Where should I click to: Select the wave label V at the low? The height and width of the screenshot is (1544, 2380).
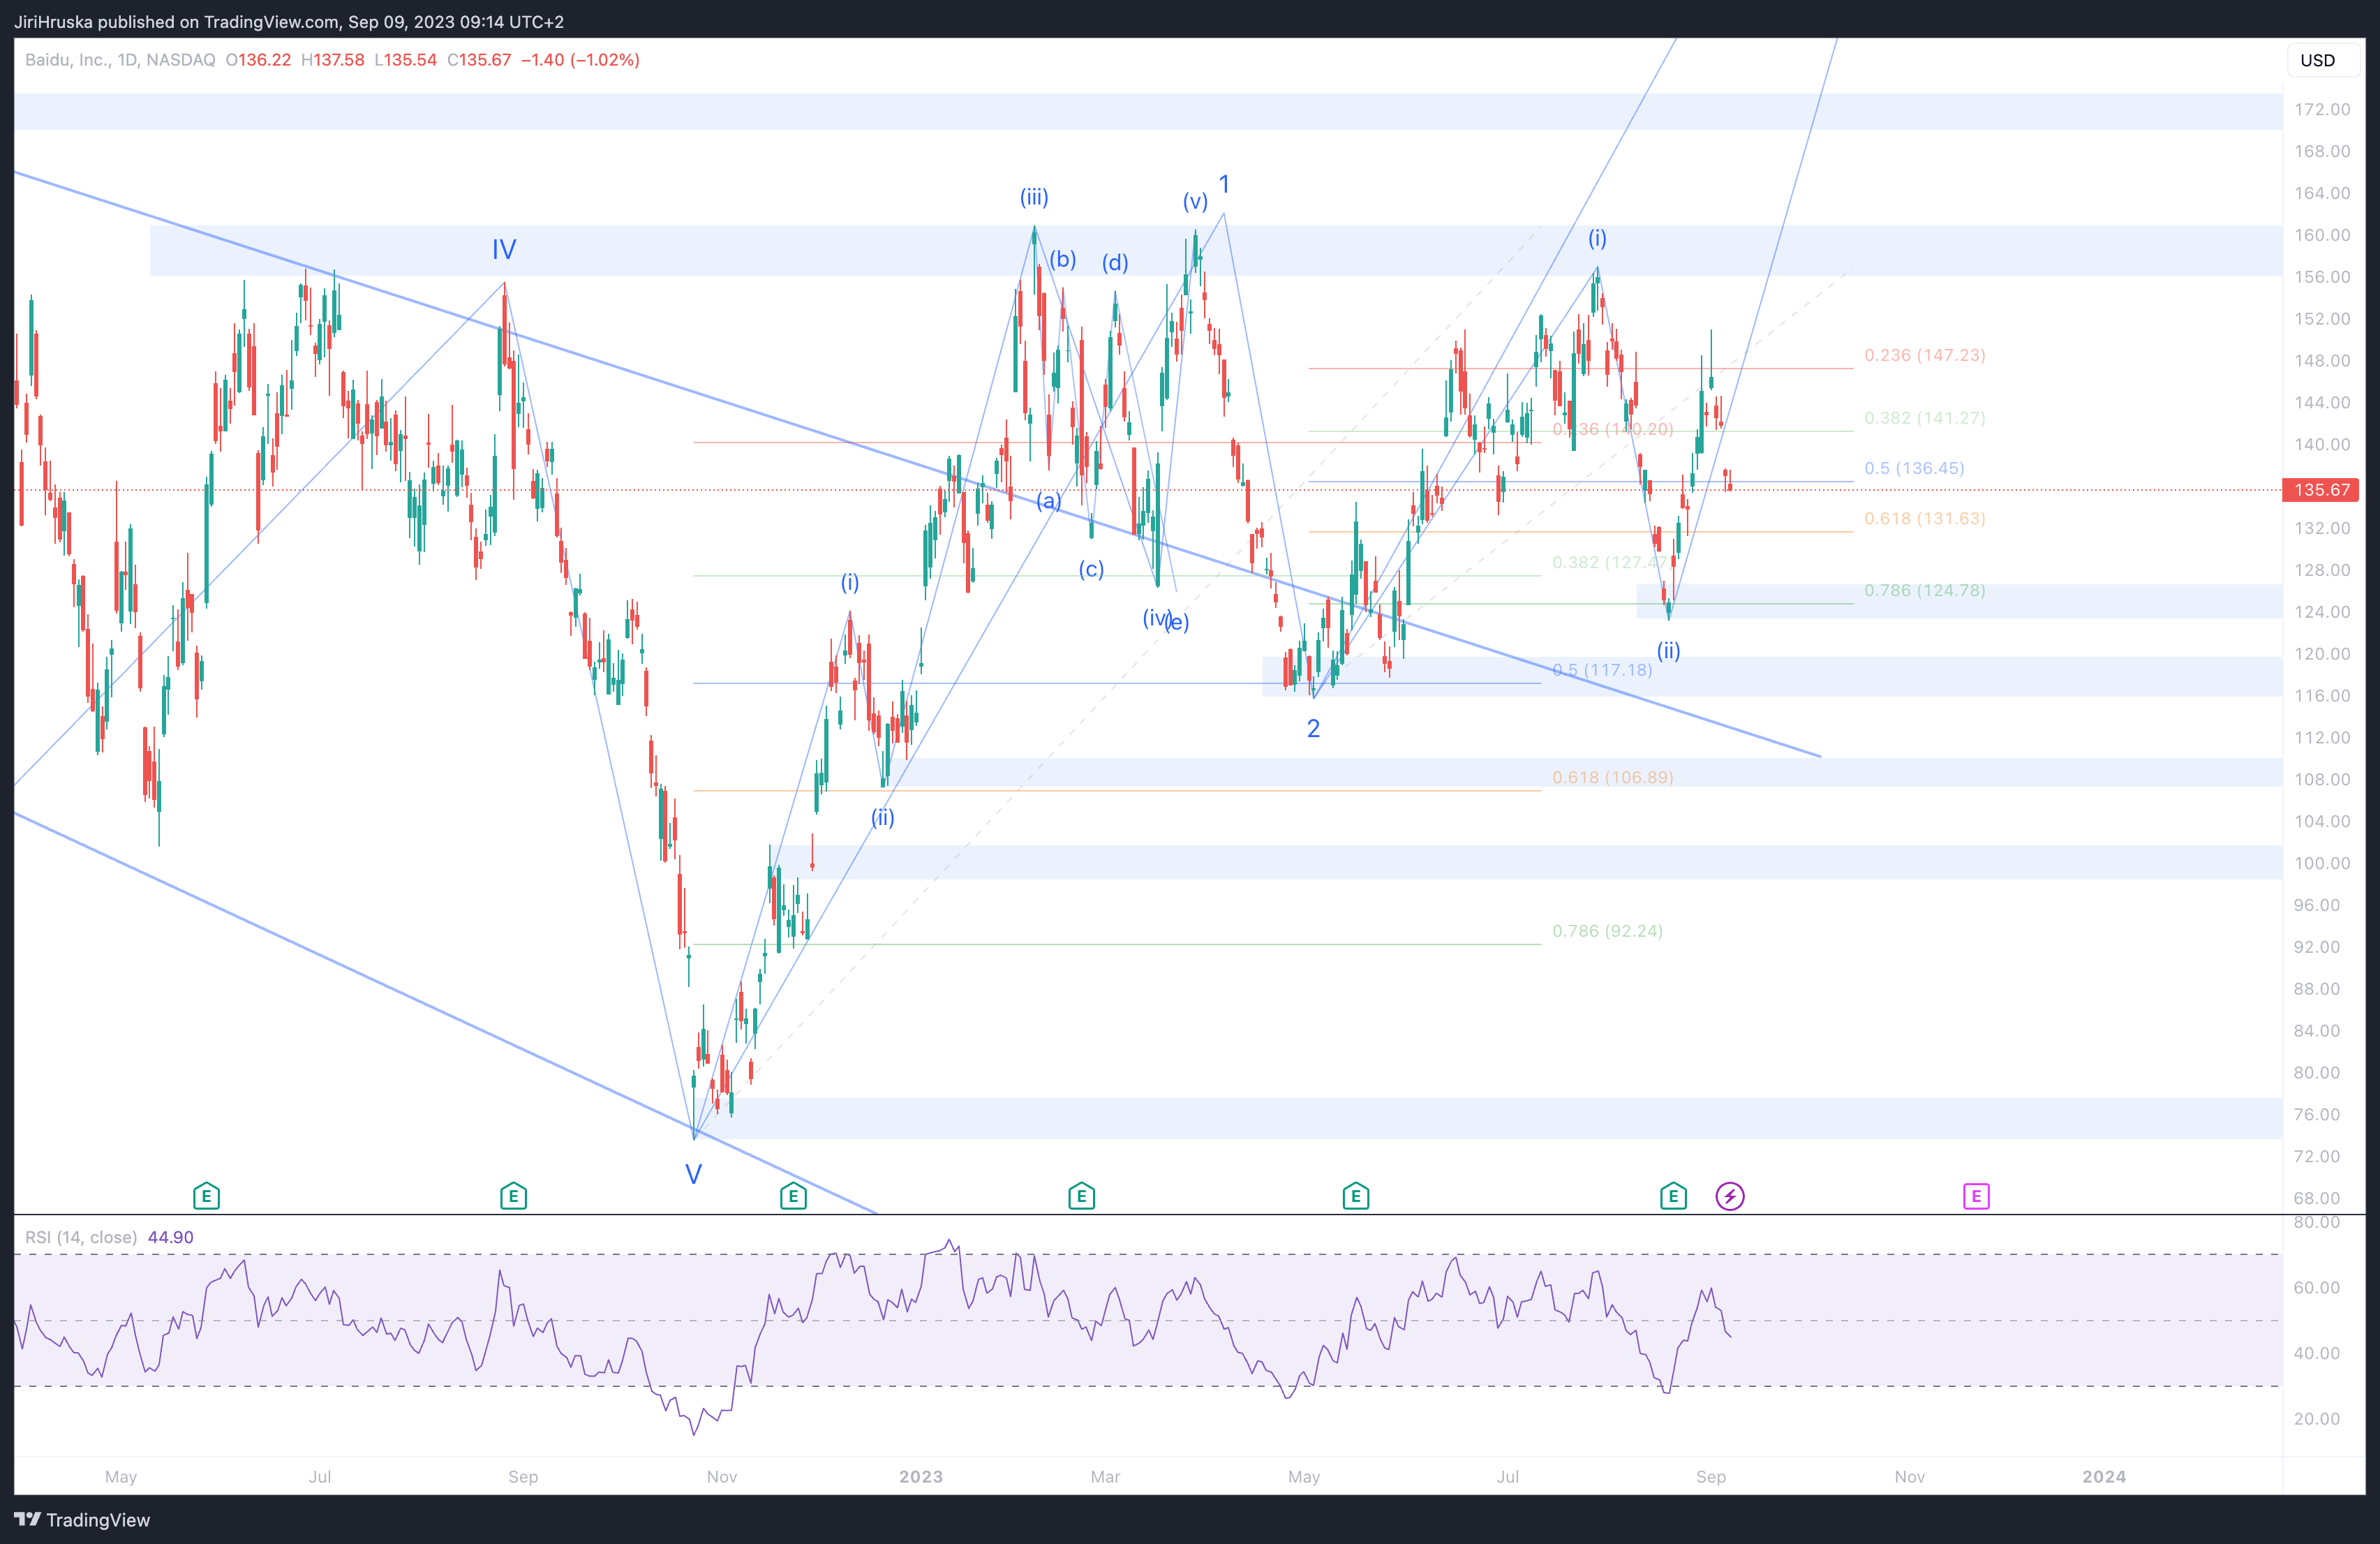pyautogui.click(x=693, y=1174)
